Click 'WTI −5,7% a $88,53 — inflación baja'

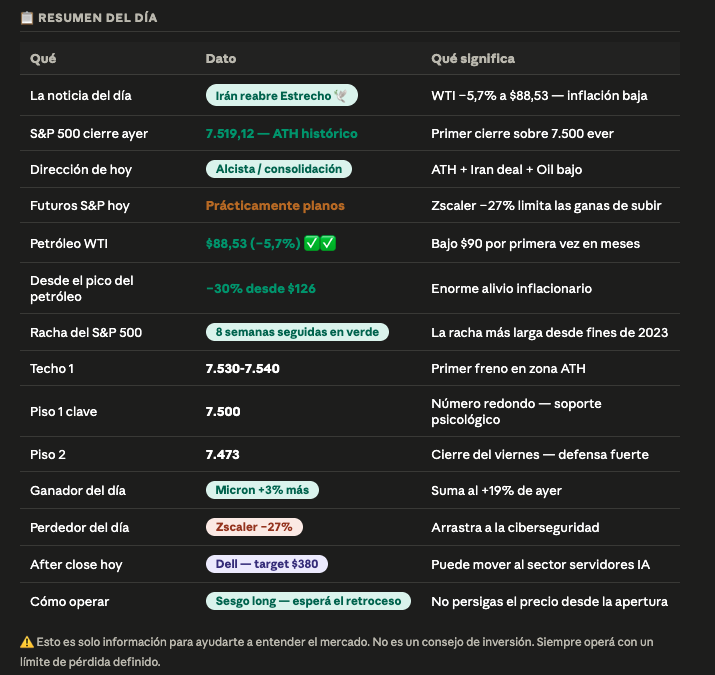click(x=539, y=95)
